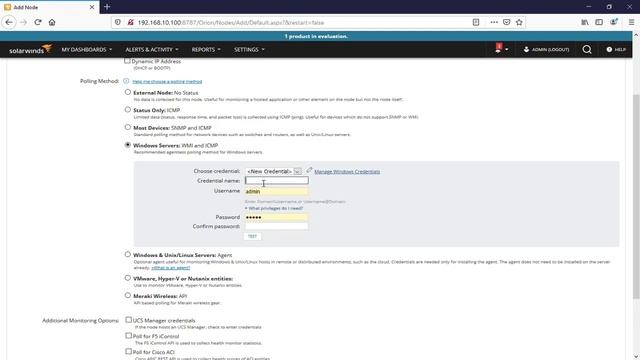Switch to the Add Node browser tab
The image size is (640, 360).
[50, 7]
